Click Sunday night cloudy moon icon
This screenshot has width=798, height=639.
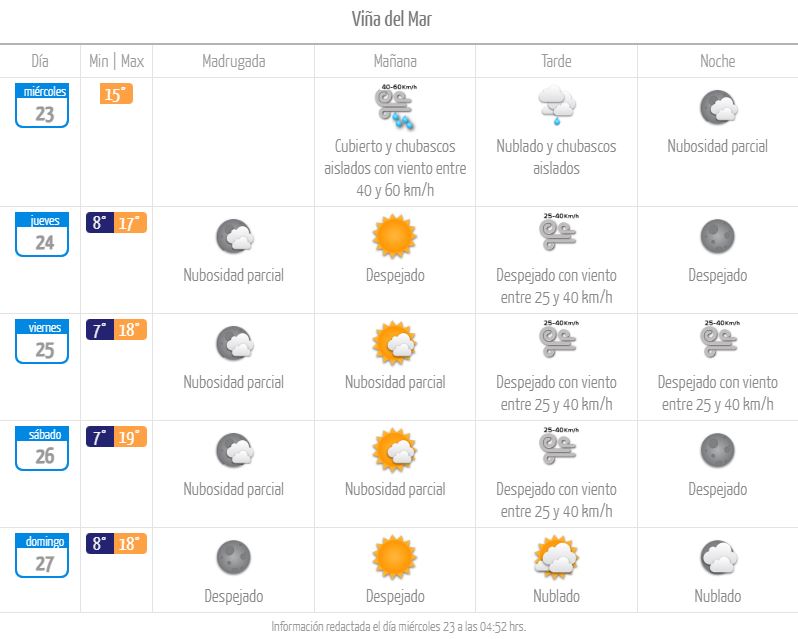pyautogui.click(x=718, y=558)
